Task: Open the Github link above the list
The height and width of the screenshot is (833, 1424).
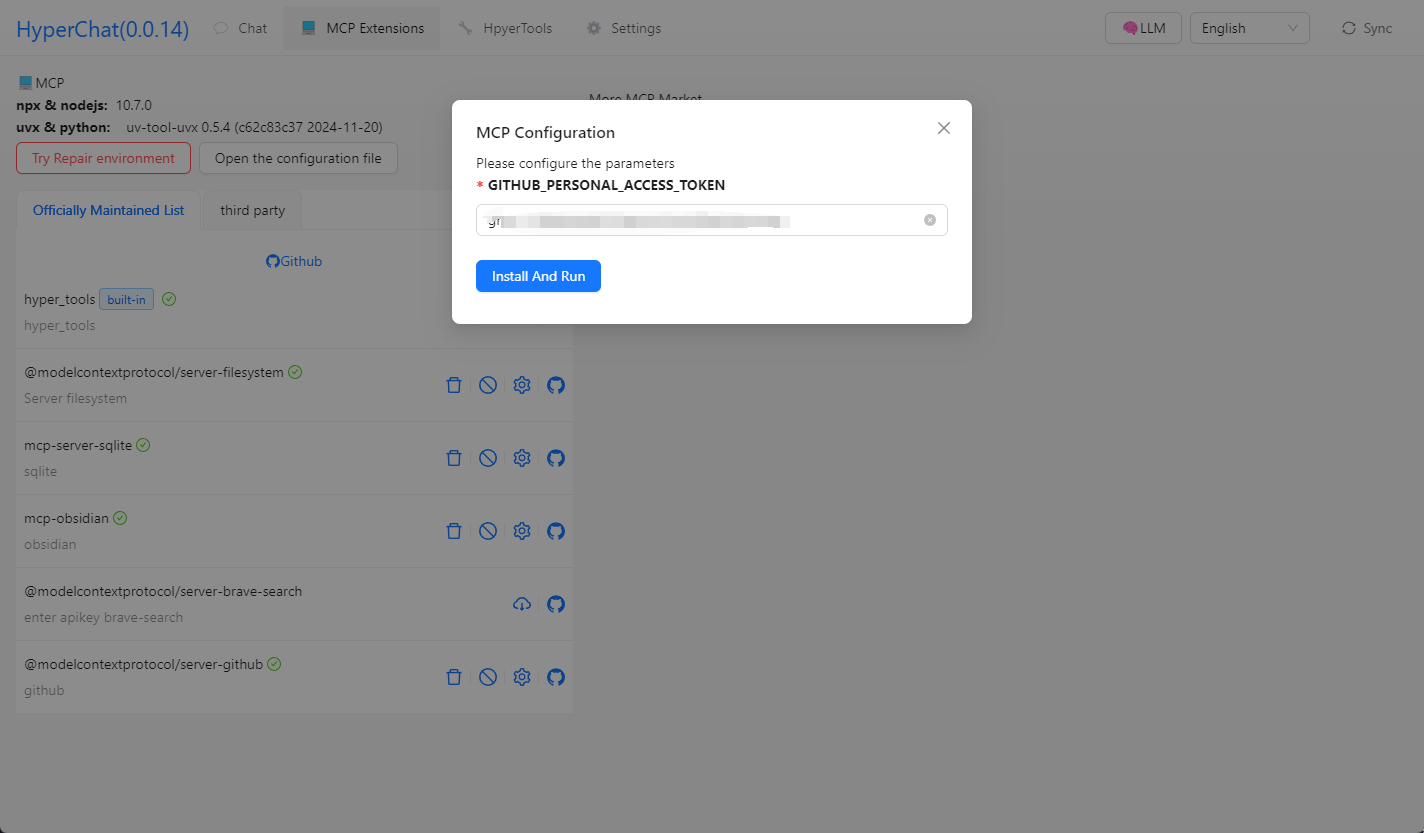Action: pos(294,261)
